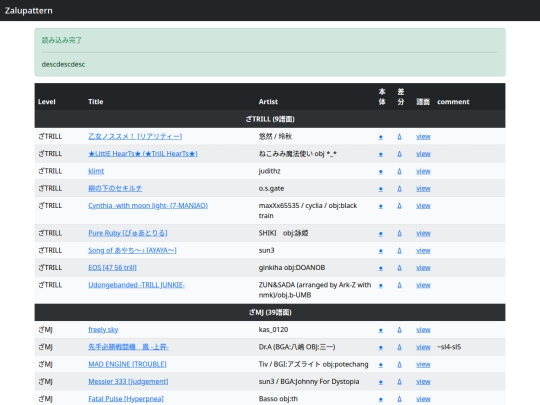View chart for 柳の下のセキルチ row
The height and width of the screenshot is (405, 540).
point(423,188)
